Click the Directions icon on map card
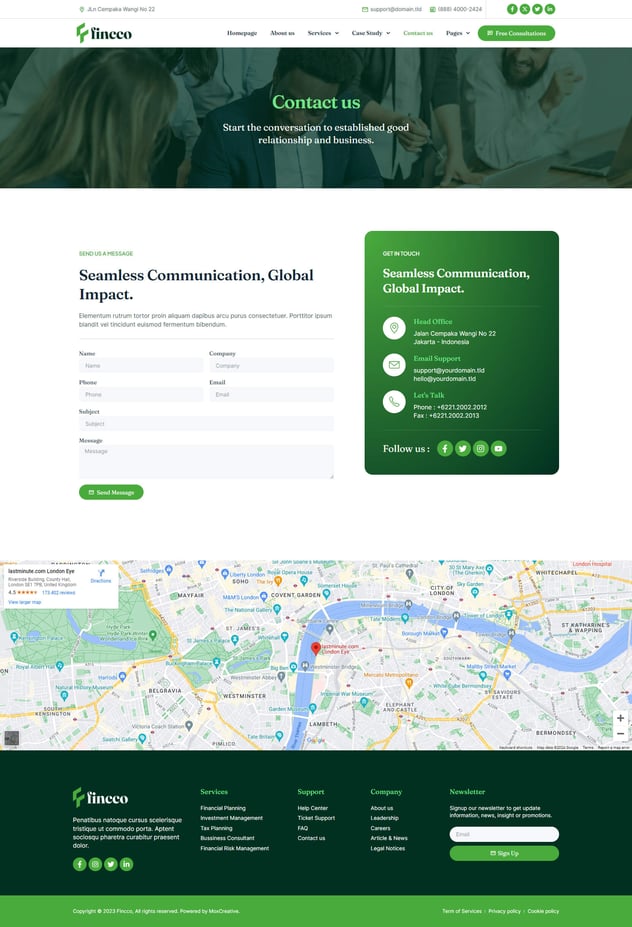 pyautogui.click(x=101, y=573)
